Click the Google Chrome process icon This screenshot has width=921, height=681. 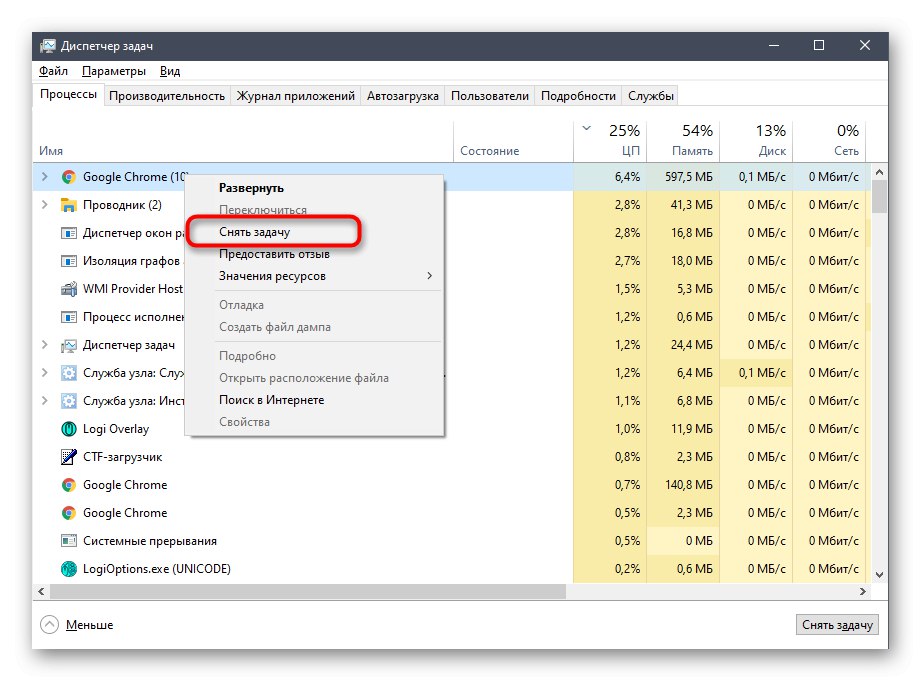pos(68,176)
